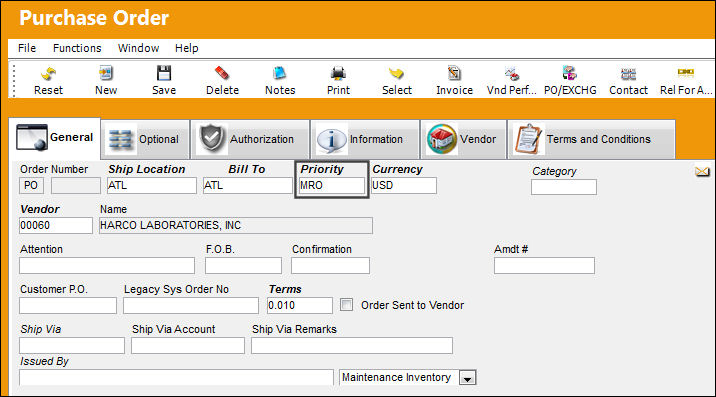
Task: Click the Issued By label
Action: pos(44,361)
